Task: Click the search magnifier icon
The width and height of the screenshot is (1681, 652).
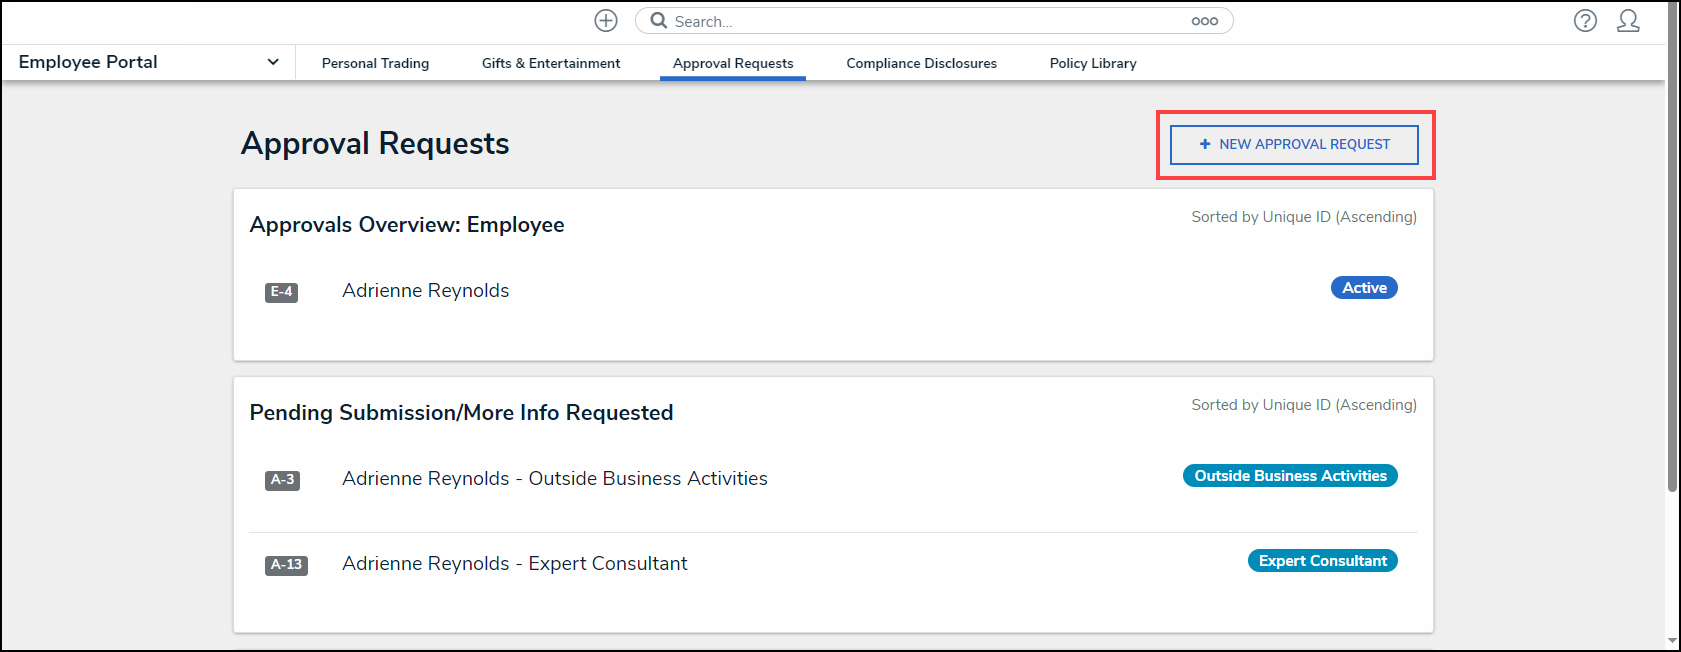Action: click(659, 21)
